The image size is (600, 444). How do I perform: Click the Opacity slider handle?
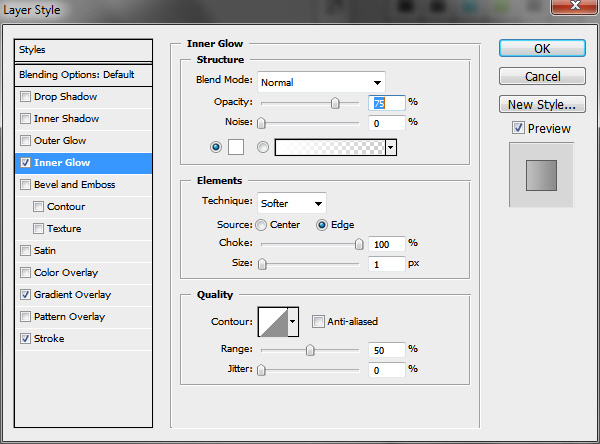pyautogui.click(x=335, y=103)
